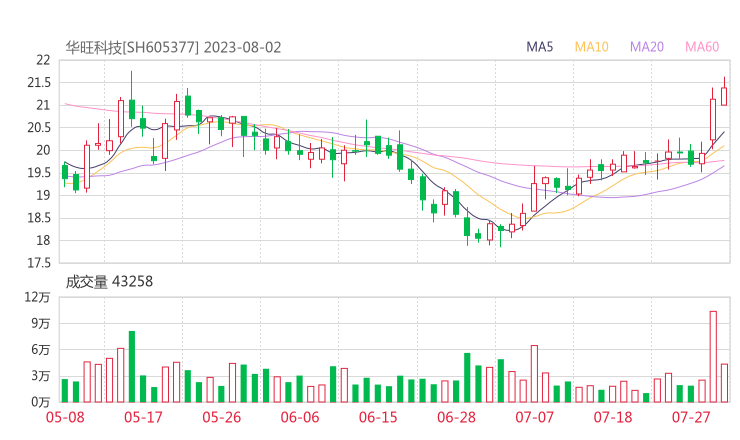Click the MA20 legend label
The height and width of the screenshot is (440, 740).
[x=647, y=47]
